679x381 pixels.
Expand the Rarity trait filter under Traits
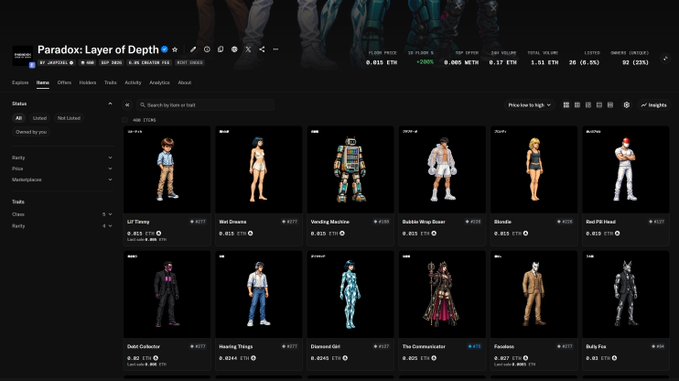pyautogui.click(x=61, y=226)
